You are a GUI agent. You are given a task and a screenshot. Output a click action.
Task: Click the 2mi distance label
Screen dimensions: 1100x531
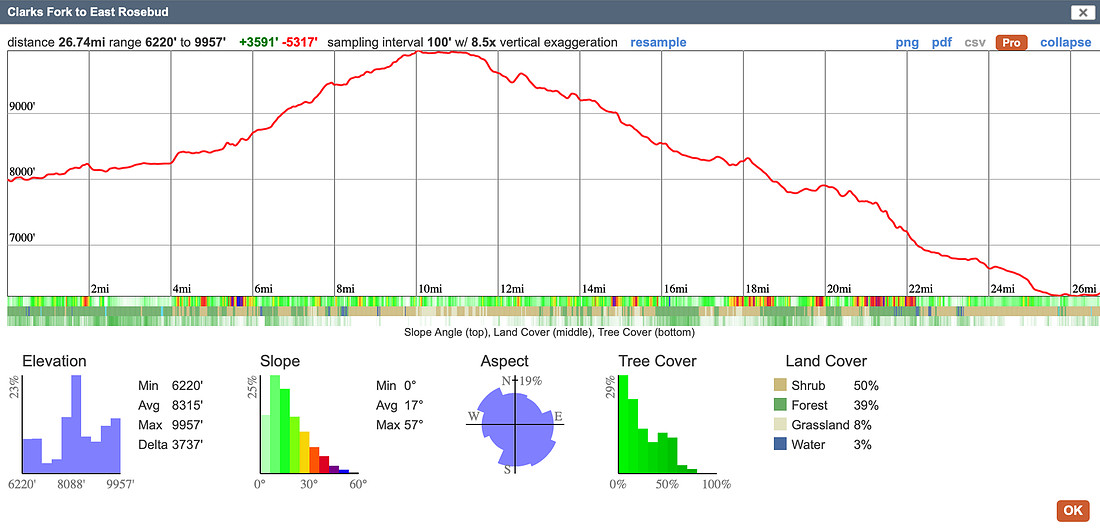[100, 288]
